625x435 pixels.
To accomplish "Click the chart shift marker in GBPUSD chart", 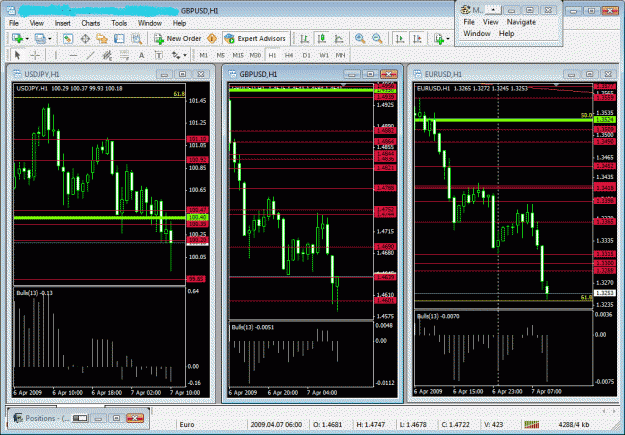I will [x=344, y=85].
